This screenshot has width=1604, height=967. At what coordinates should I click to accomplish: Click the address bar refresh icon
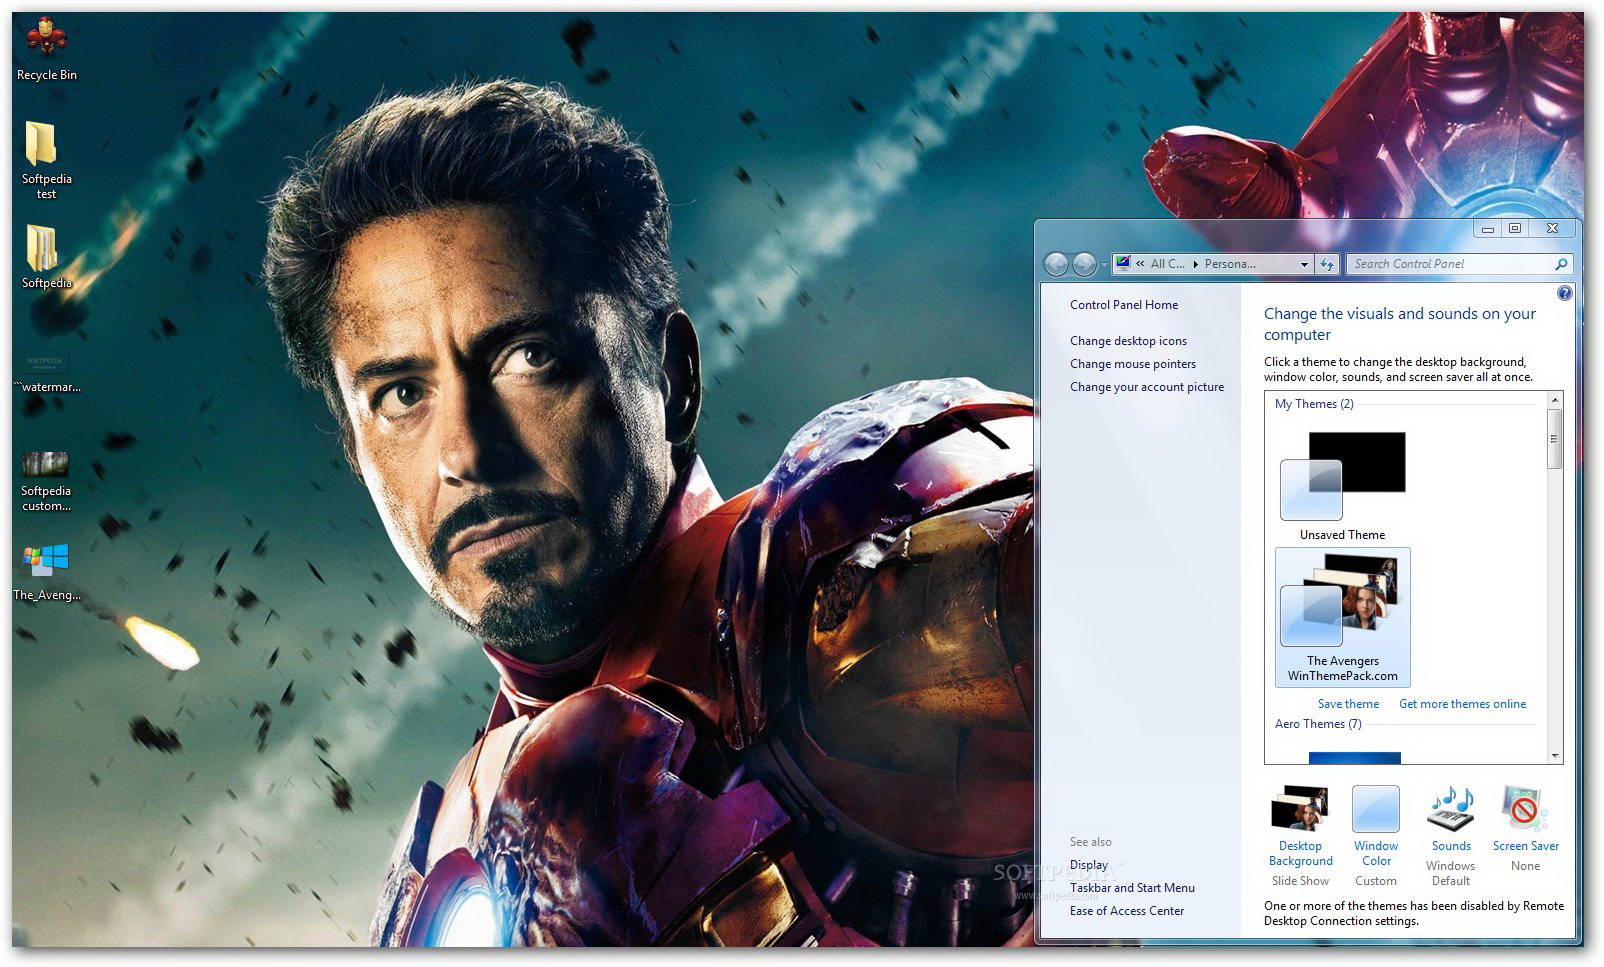pyautogui.click(x=1327, y=264)
